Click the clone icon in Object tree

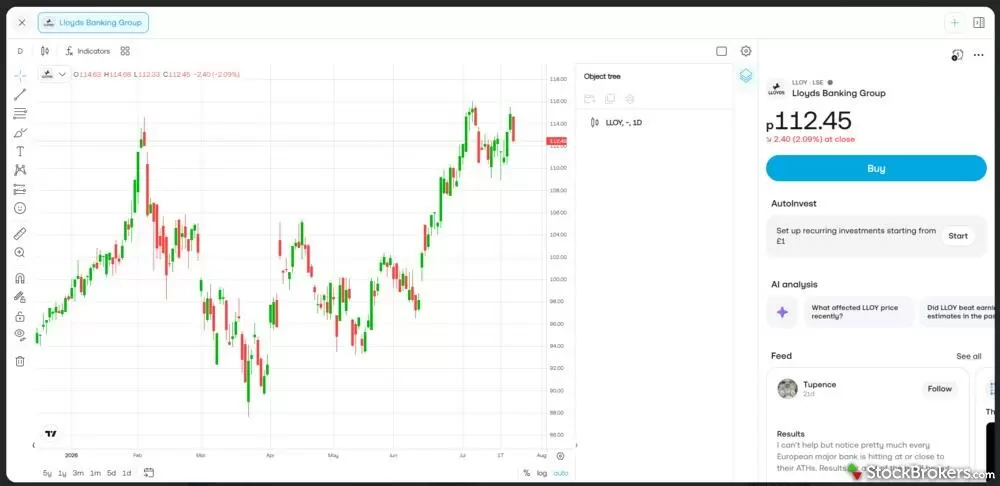coord(610,99)
